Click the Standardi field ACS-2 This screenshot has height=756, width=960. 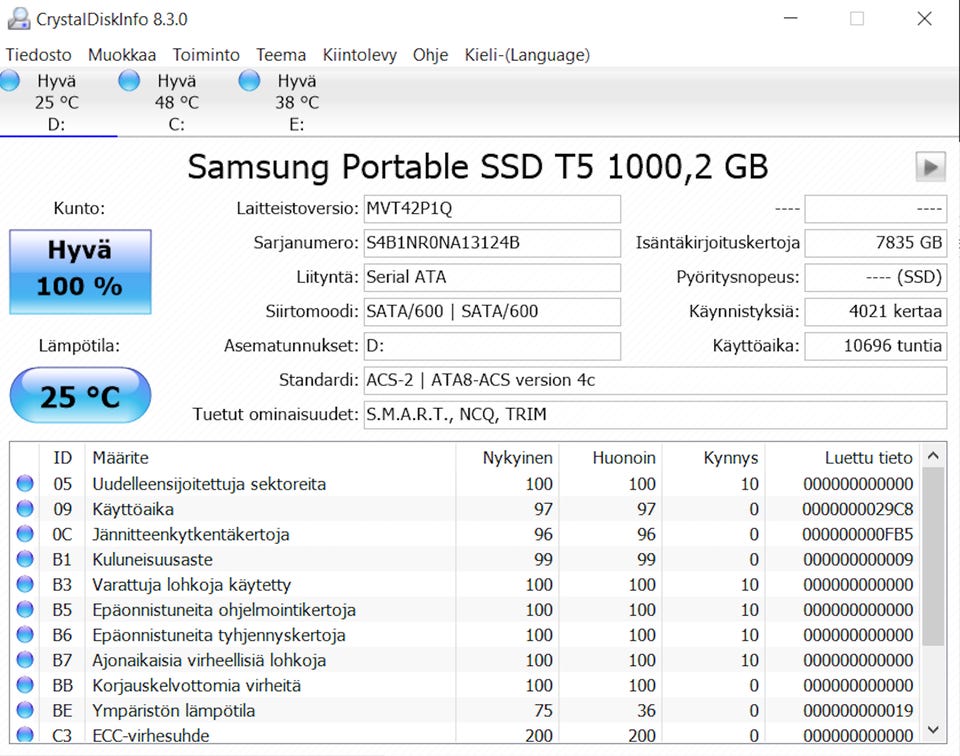655,380
